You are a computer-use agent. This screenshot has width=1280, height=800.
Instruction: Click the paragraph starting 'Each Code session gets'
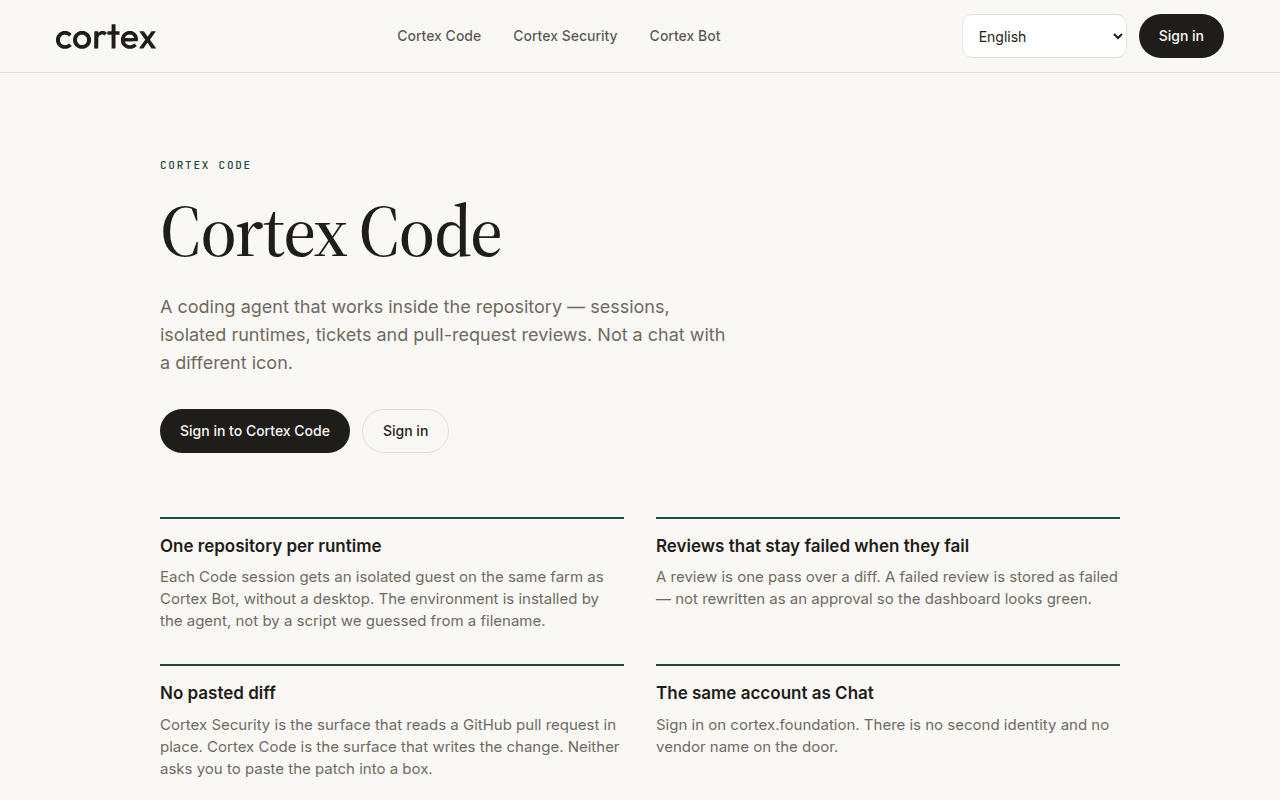click(382, 599)
